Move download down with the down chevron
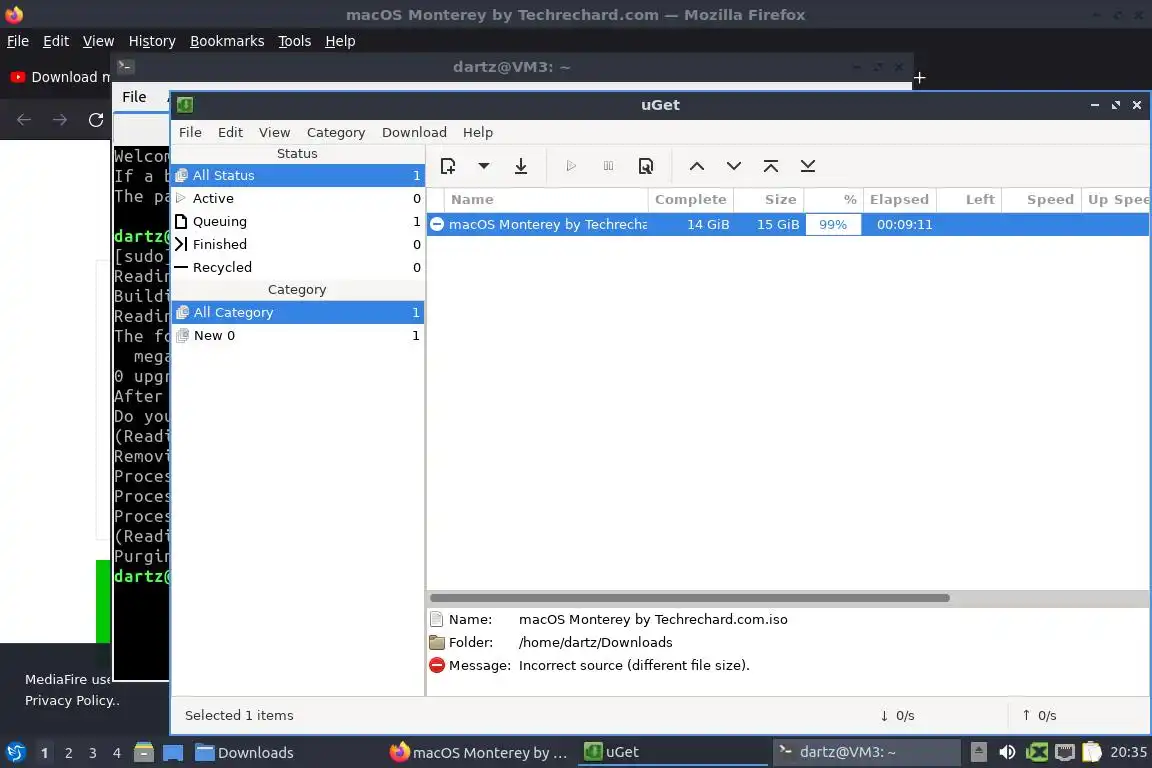This screenshot has height=768, width=1152. tap(734, 166)
